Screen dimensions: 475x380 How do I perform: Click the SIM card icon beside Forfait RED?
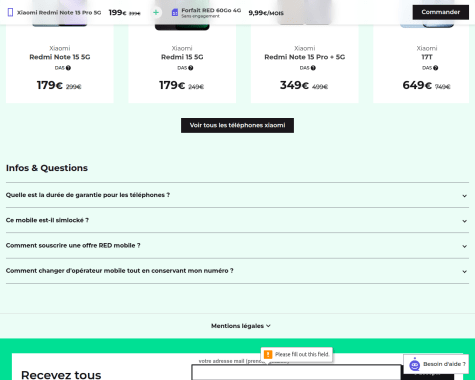[x=175, y=13]
